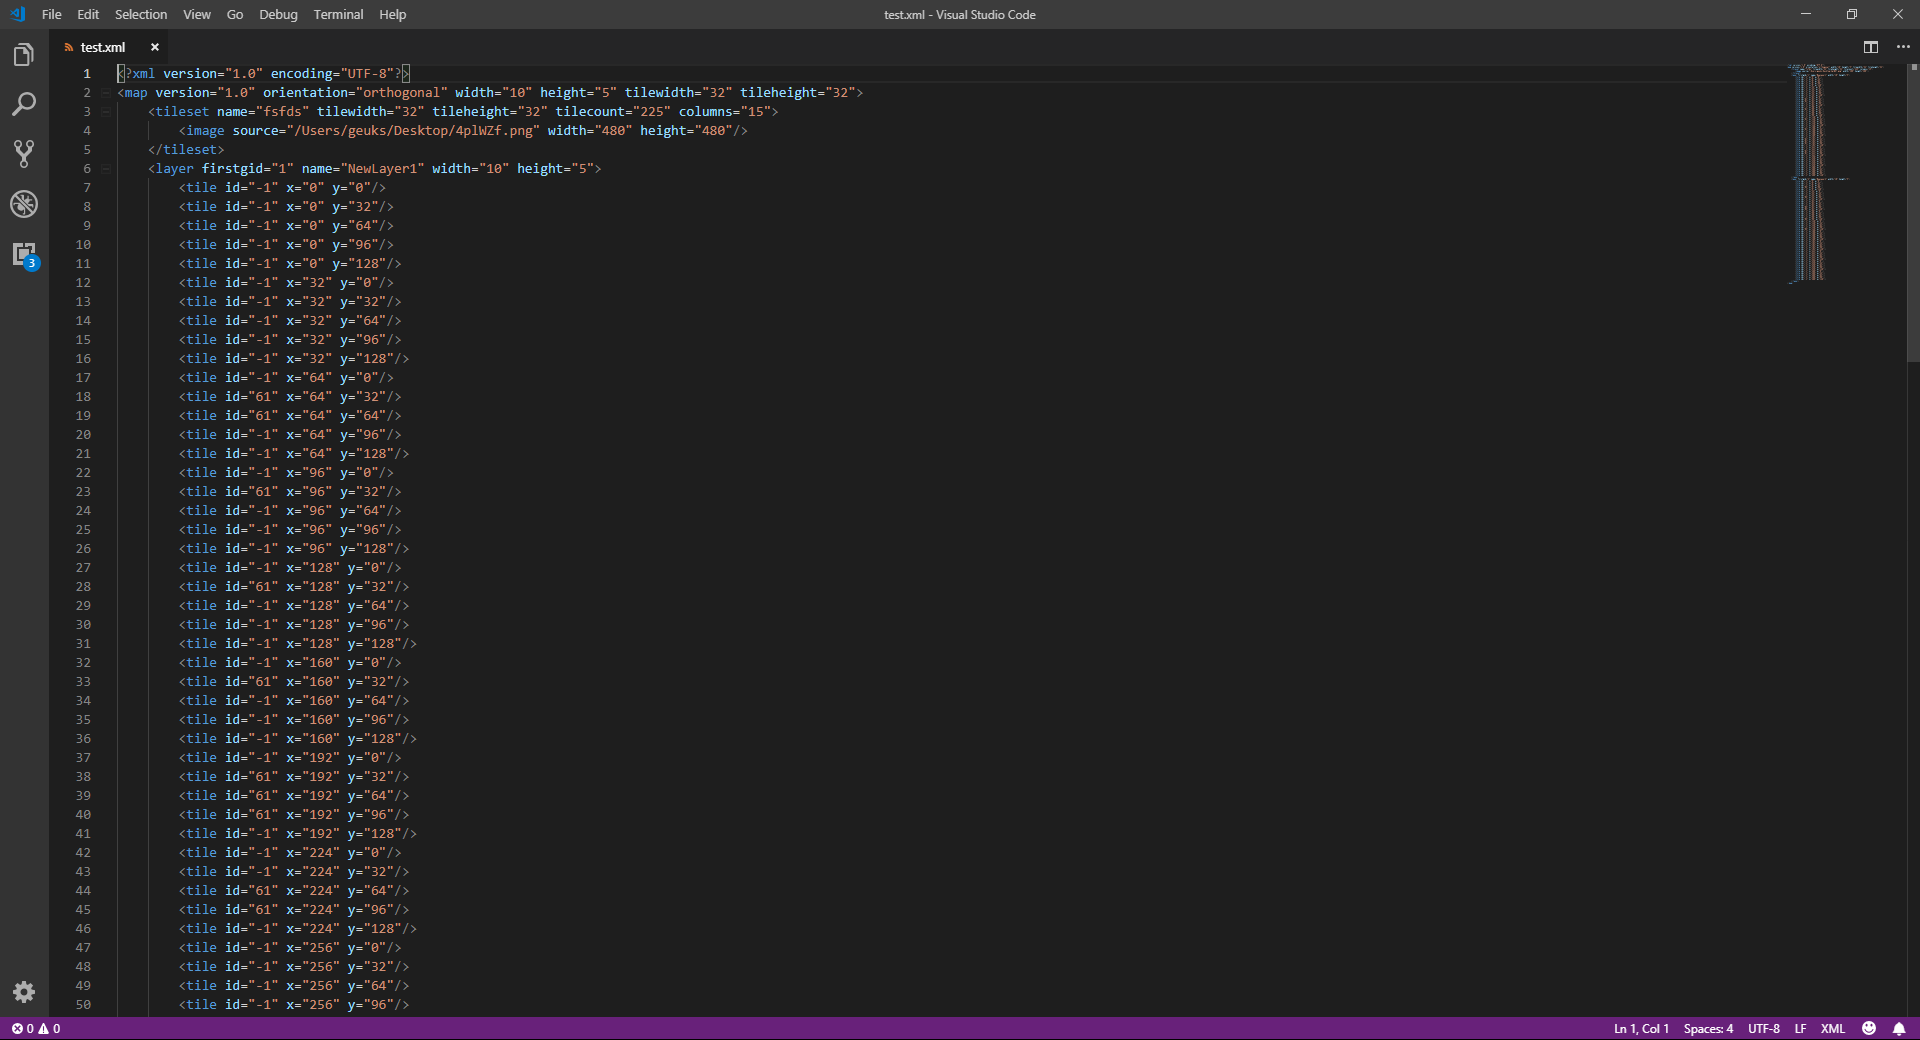Screen dimensions: 1920x1040
Task: Change indentation via Spaces: 4
Action: tap(1707, 1028)
